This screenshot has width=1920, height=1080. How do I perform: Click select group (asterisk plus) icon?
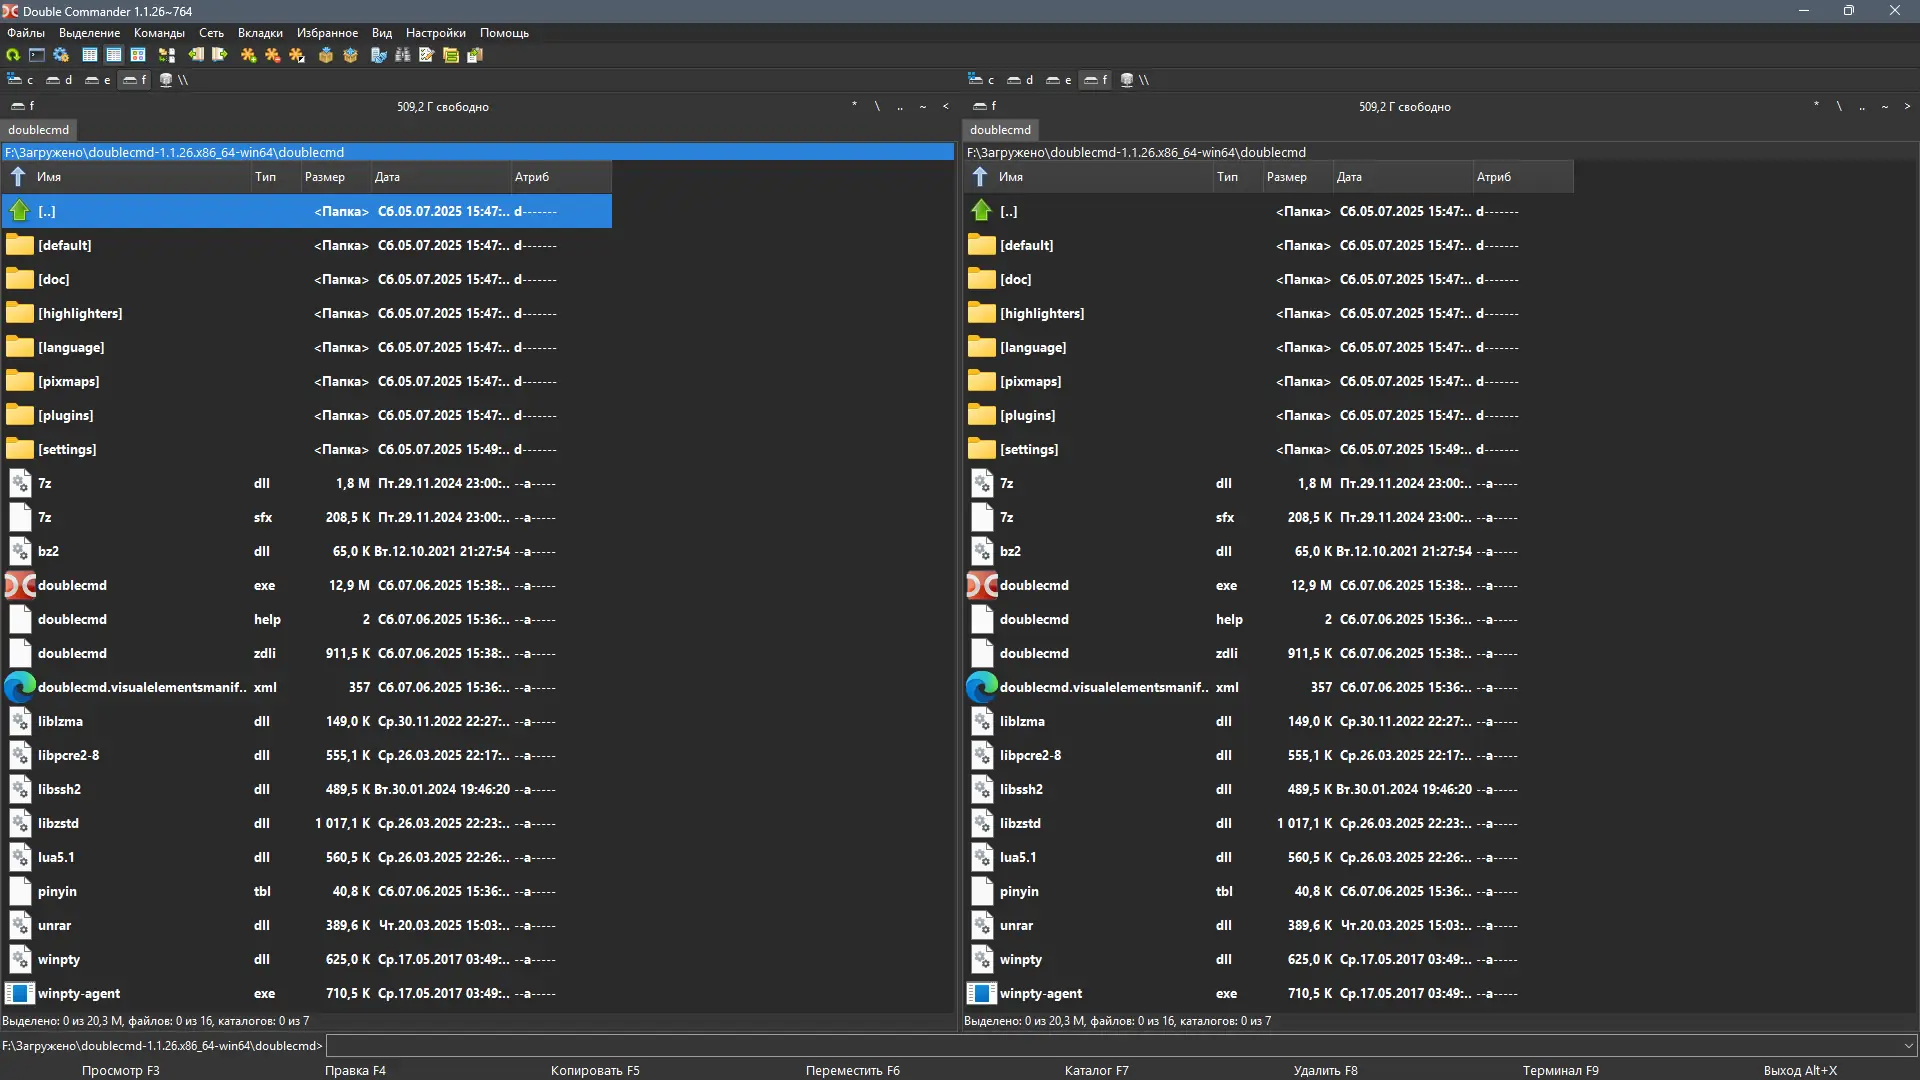click(249, 55)
